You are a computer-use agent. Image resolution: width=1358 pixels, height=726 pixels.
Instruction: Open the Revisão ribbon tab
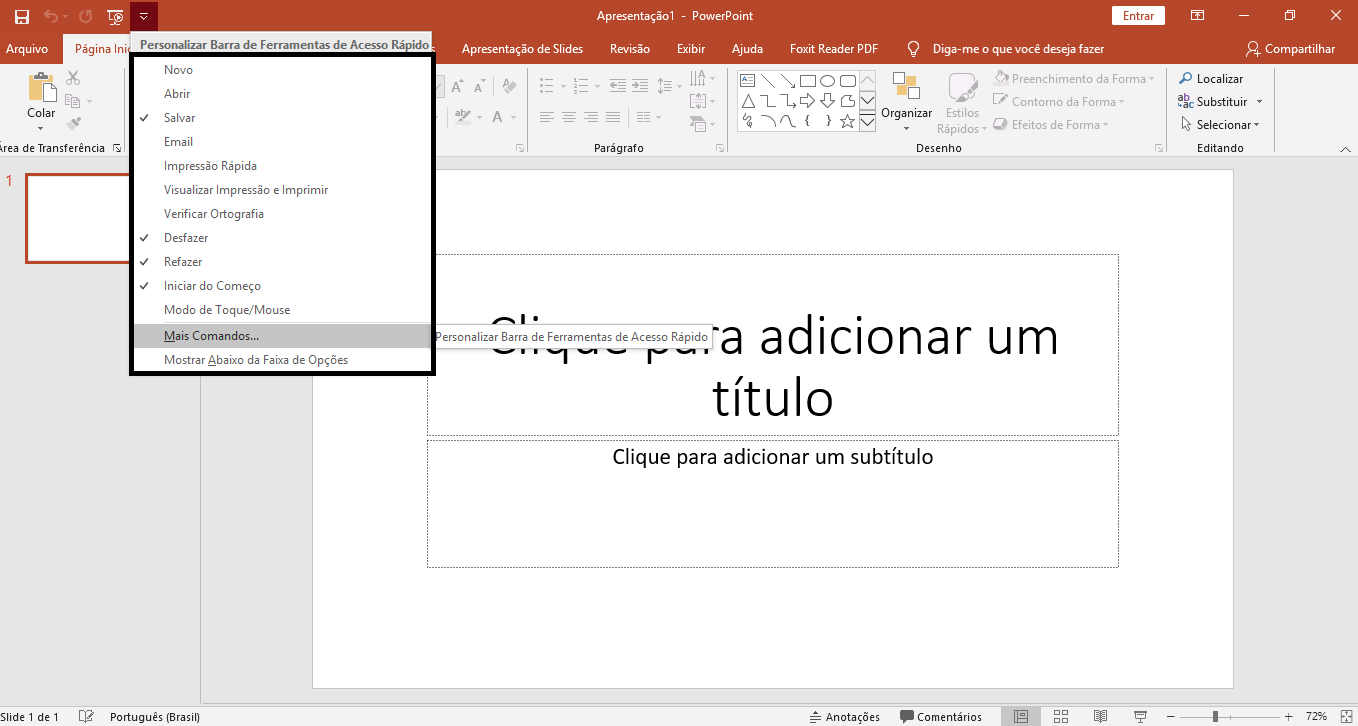pos(629,49)
